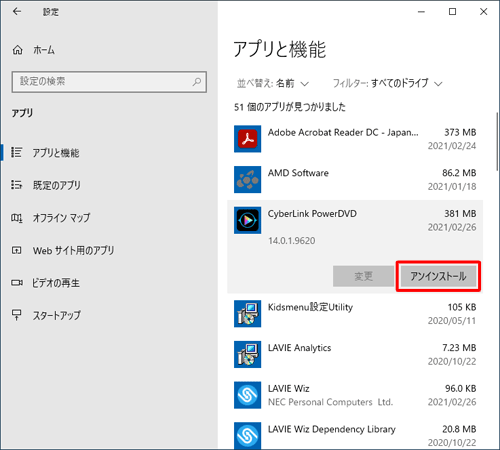Click the 373 MB size value
The height and width of the screenshot is (450, 500).
(x=460, y=132)
